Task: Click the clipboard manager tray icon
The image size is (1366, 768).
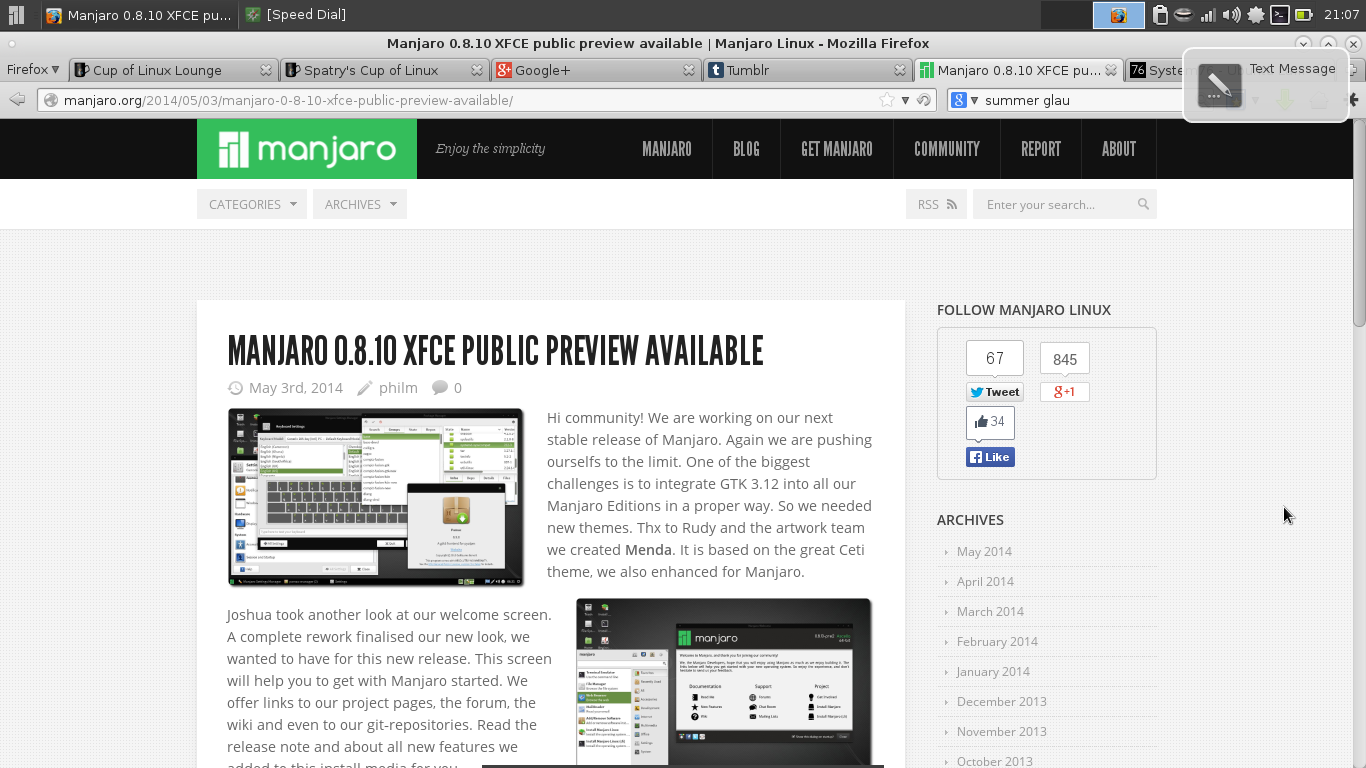Action: pos(1160,15)
